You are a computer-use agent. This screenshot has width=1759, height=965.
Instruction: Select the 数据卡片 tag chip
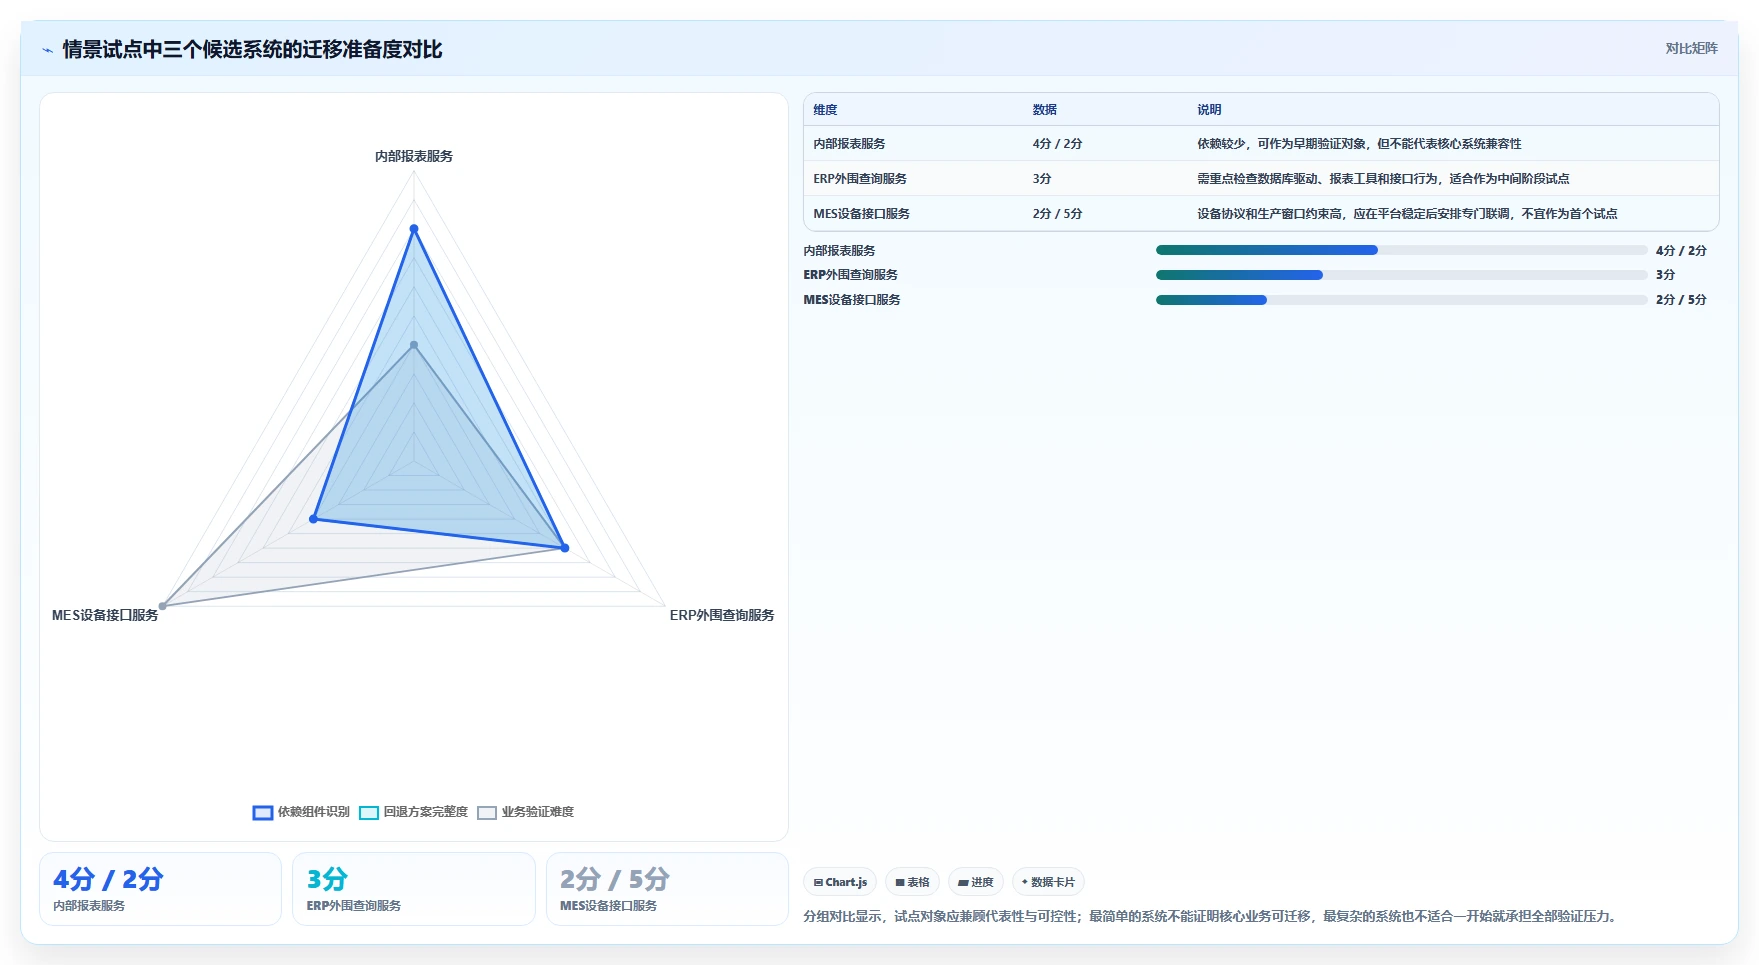tap(1048, 882)
